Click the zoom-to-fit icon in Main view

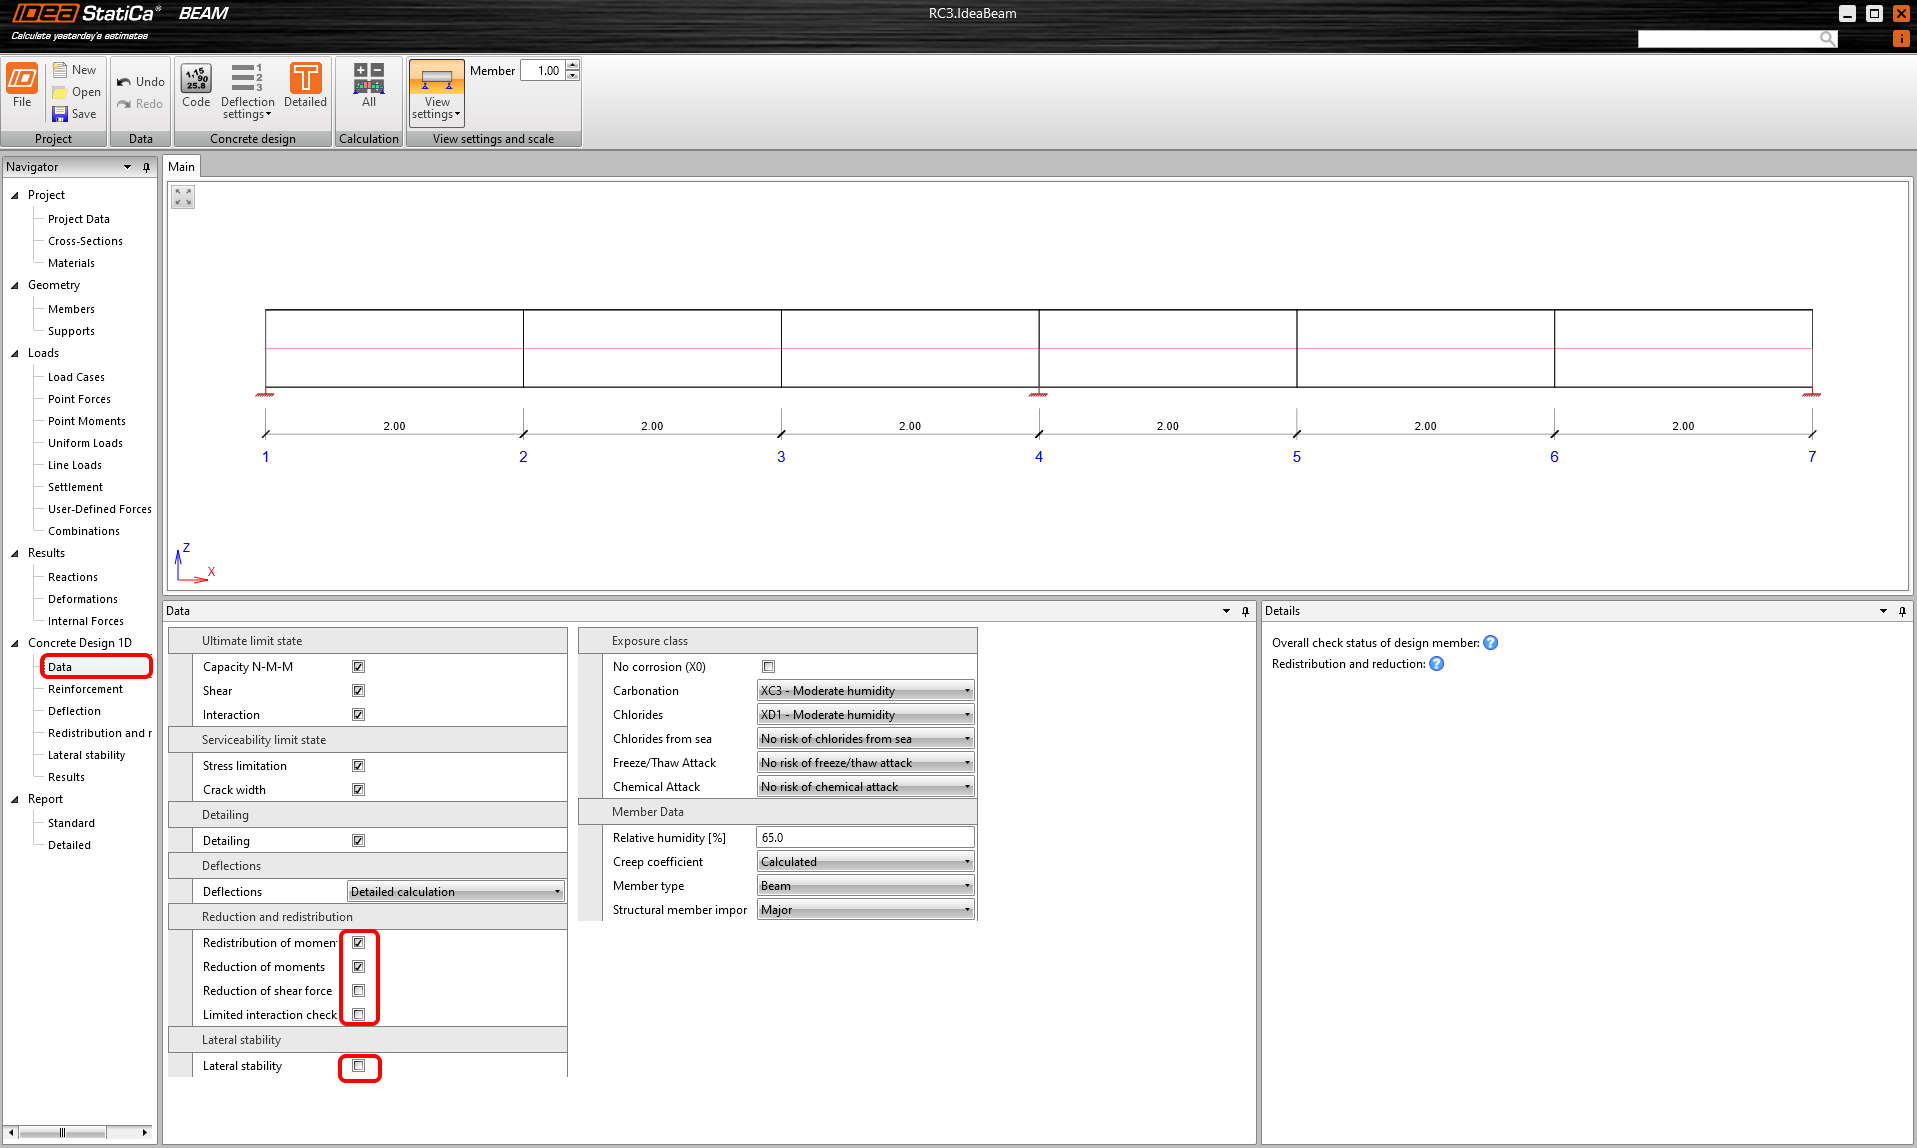click(183, 197)
